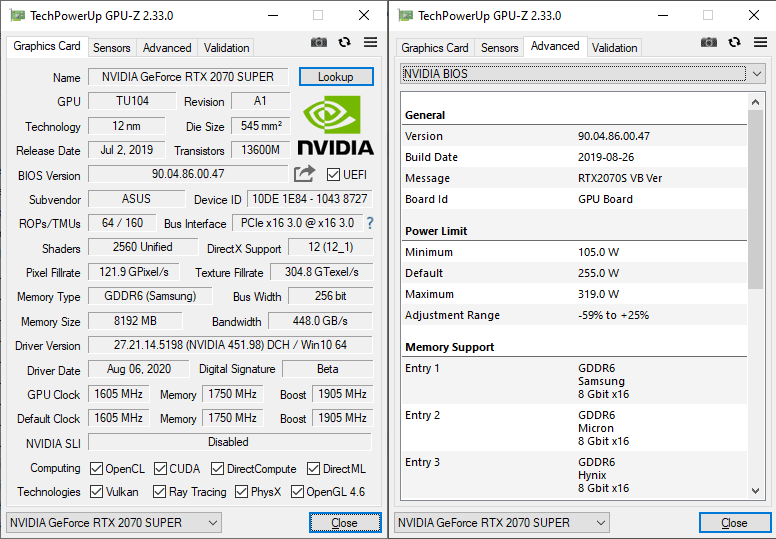Click Entry 1 Samsung memory row
Viewport: 776px width, 539px height.
pos(574,381)
